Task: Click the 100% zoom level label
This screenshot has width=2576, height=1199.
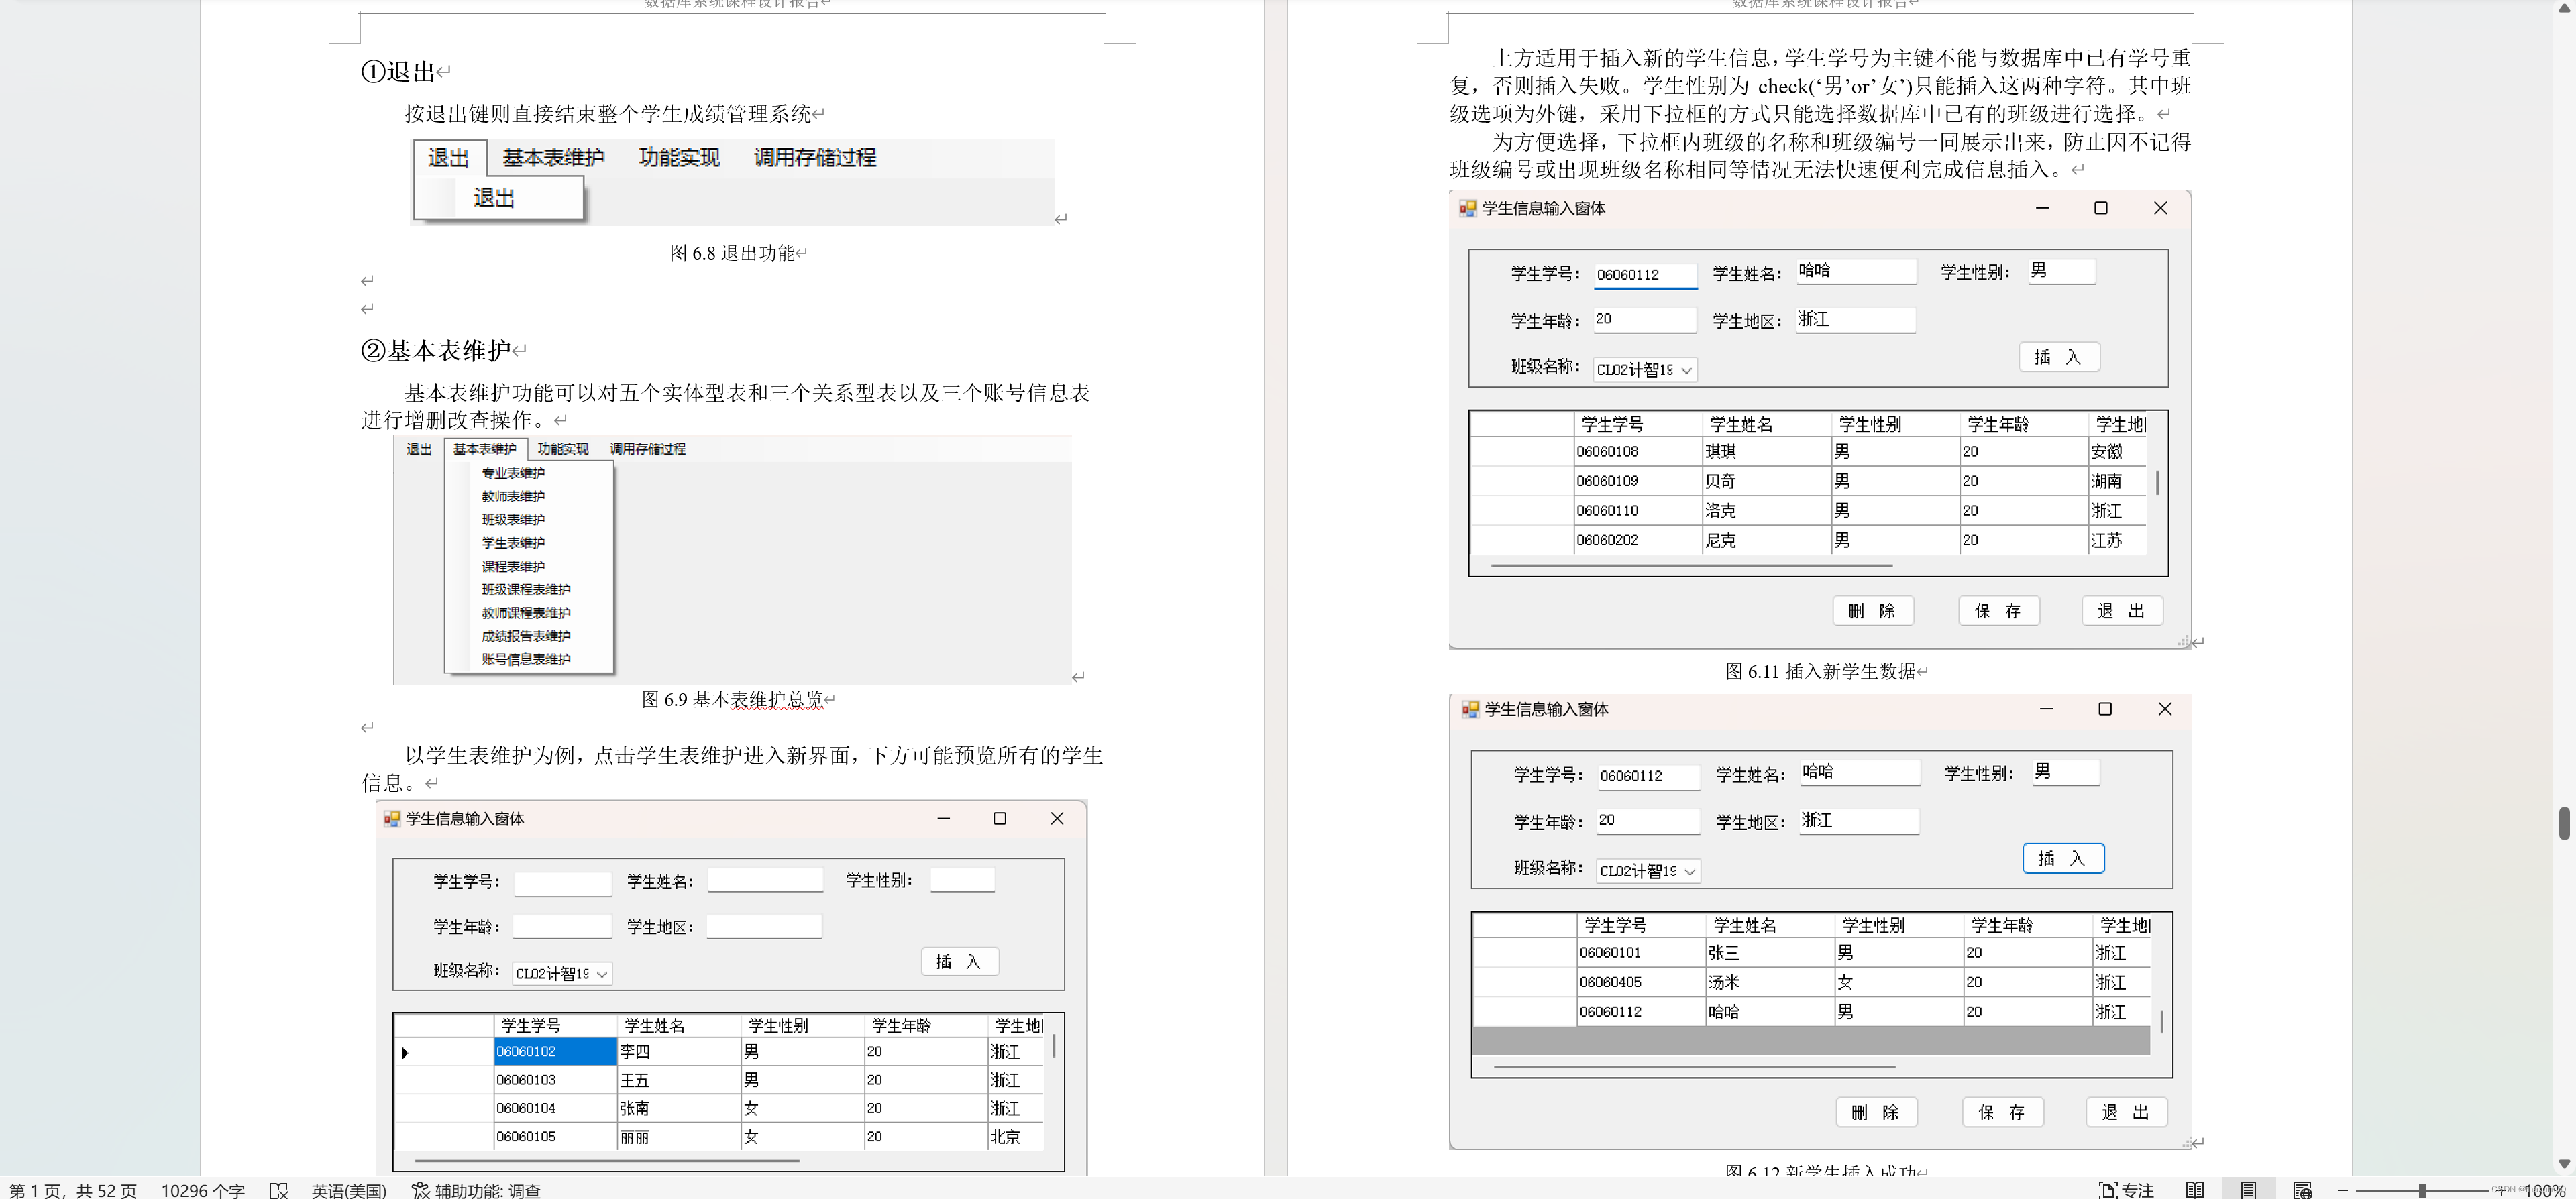Action: (x=2545, y=1190)
